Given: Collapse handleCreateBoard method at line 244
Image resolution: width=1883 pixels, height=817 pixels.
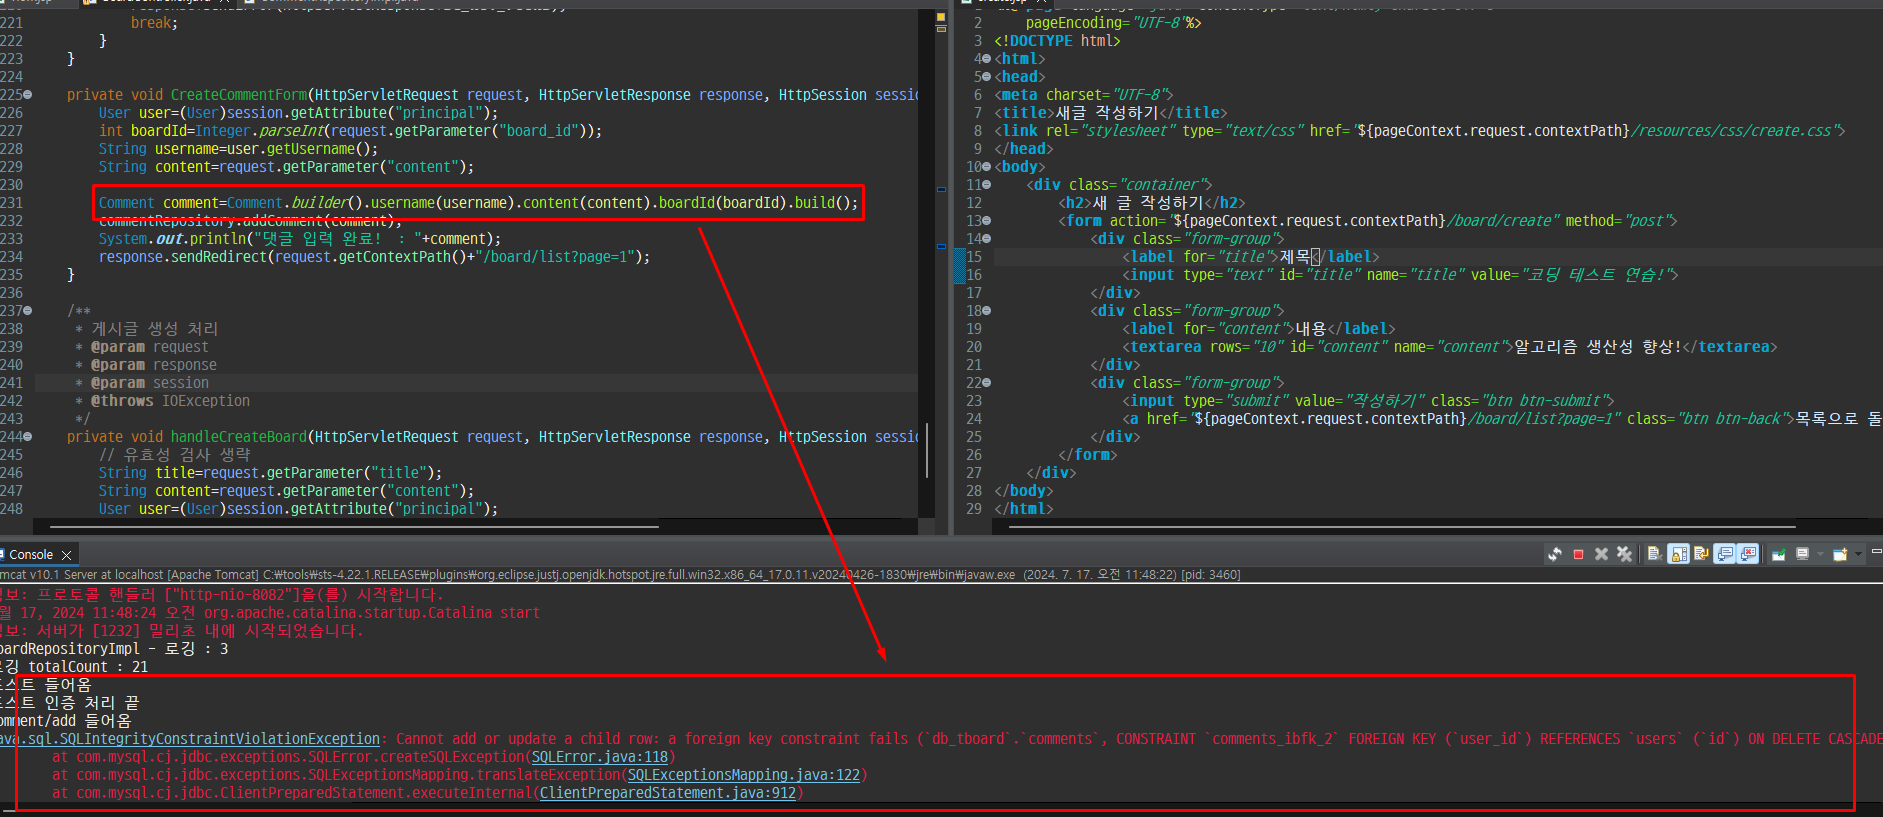Looking at the screenshot, I should point(27,437).
